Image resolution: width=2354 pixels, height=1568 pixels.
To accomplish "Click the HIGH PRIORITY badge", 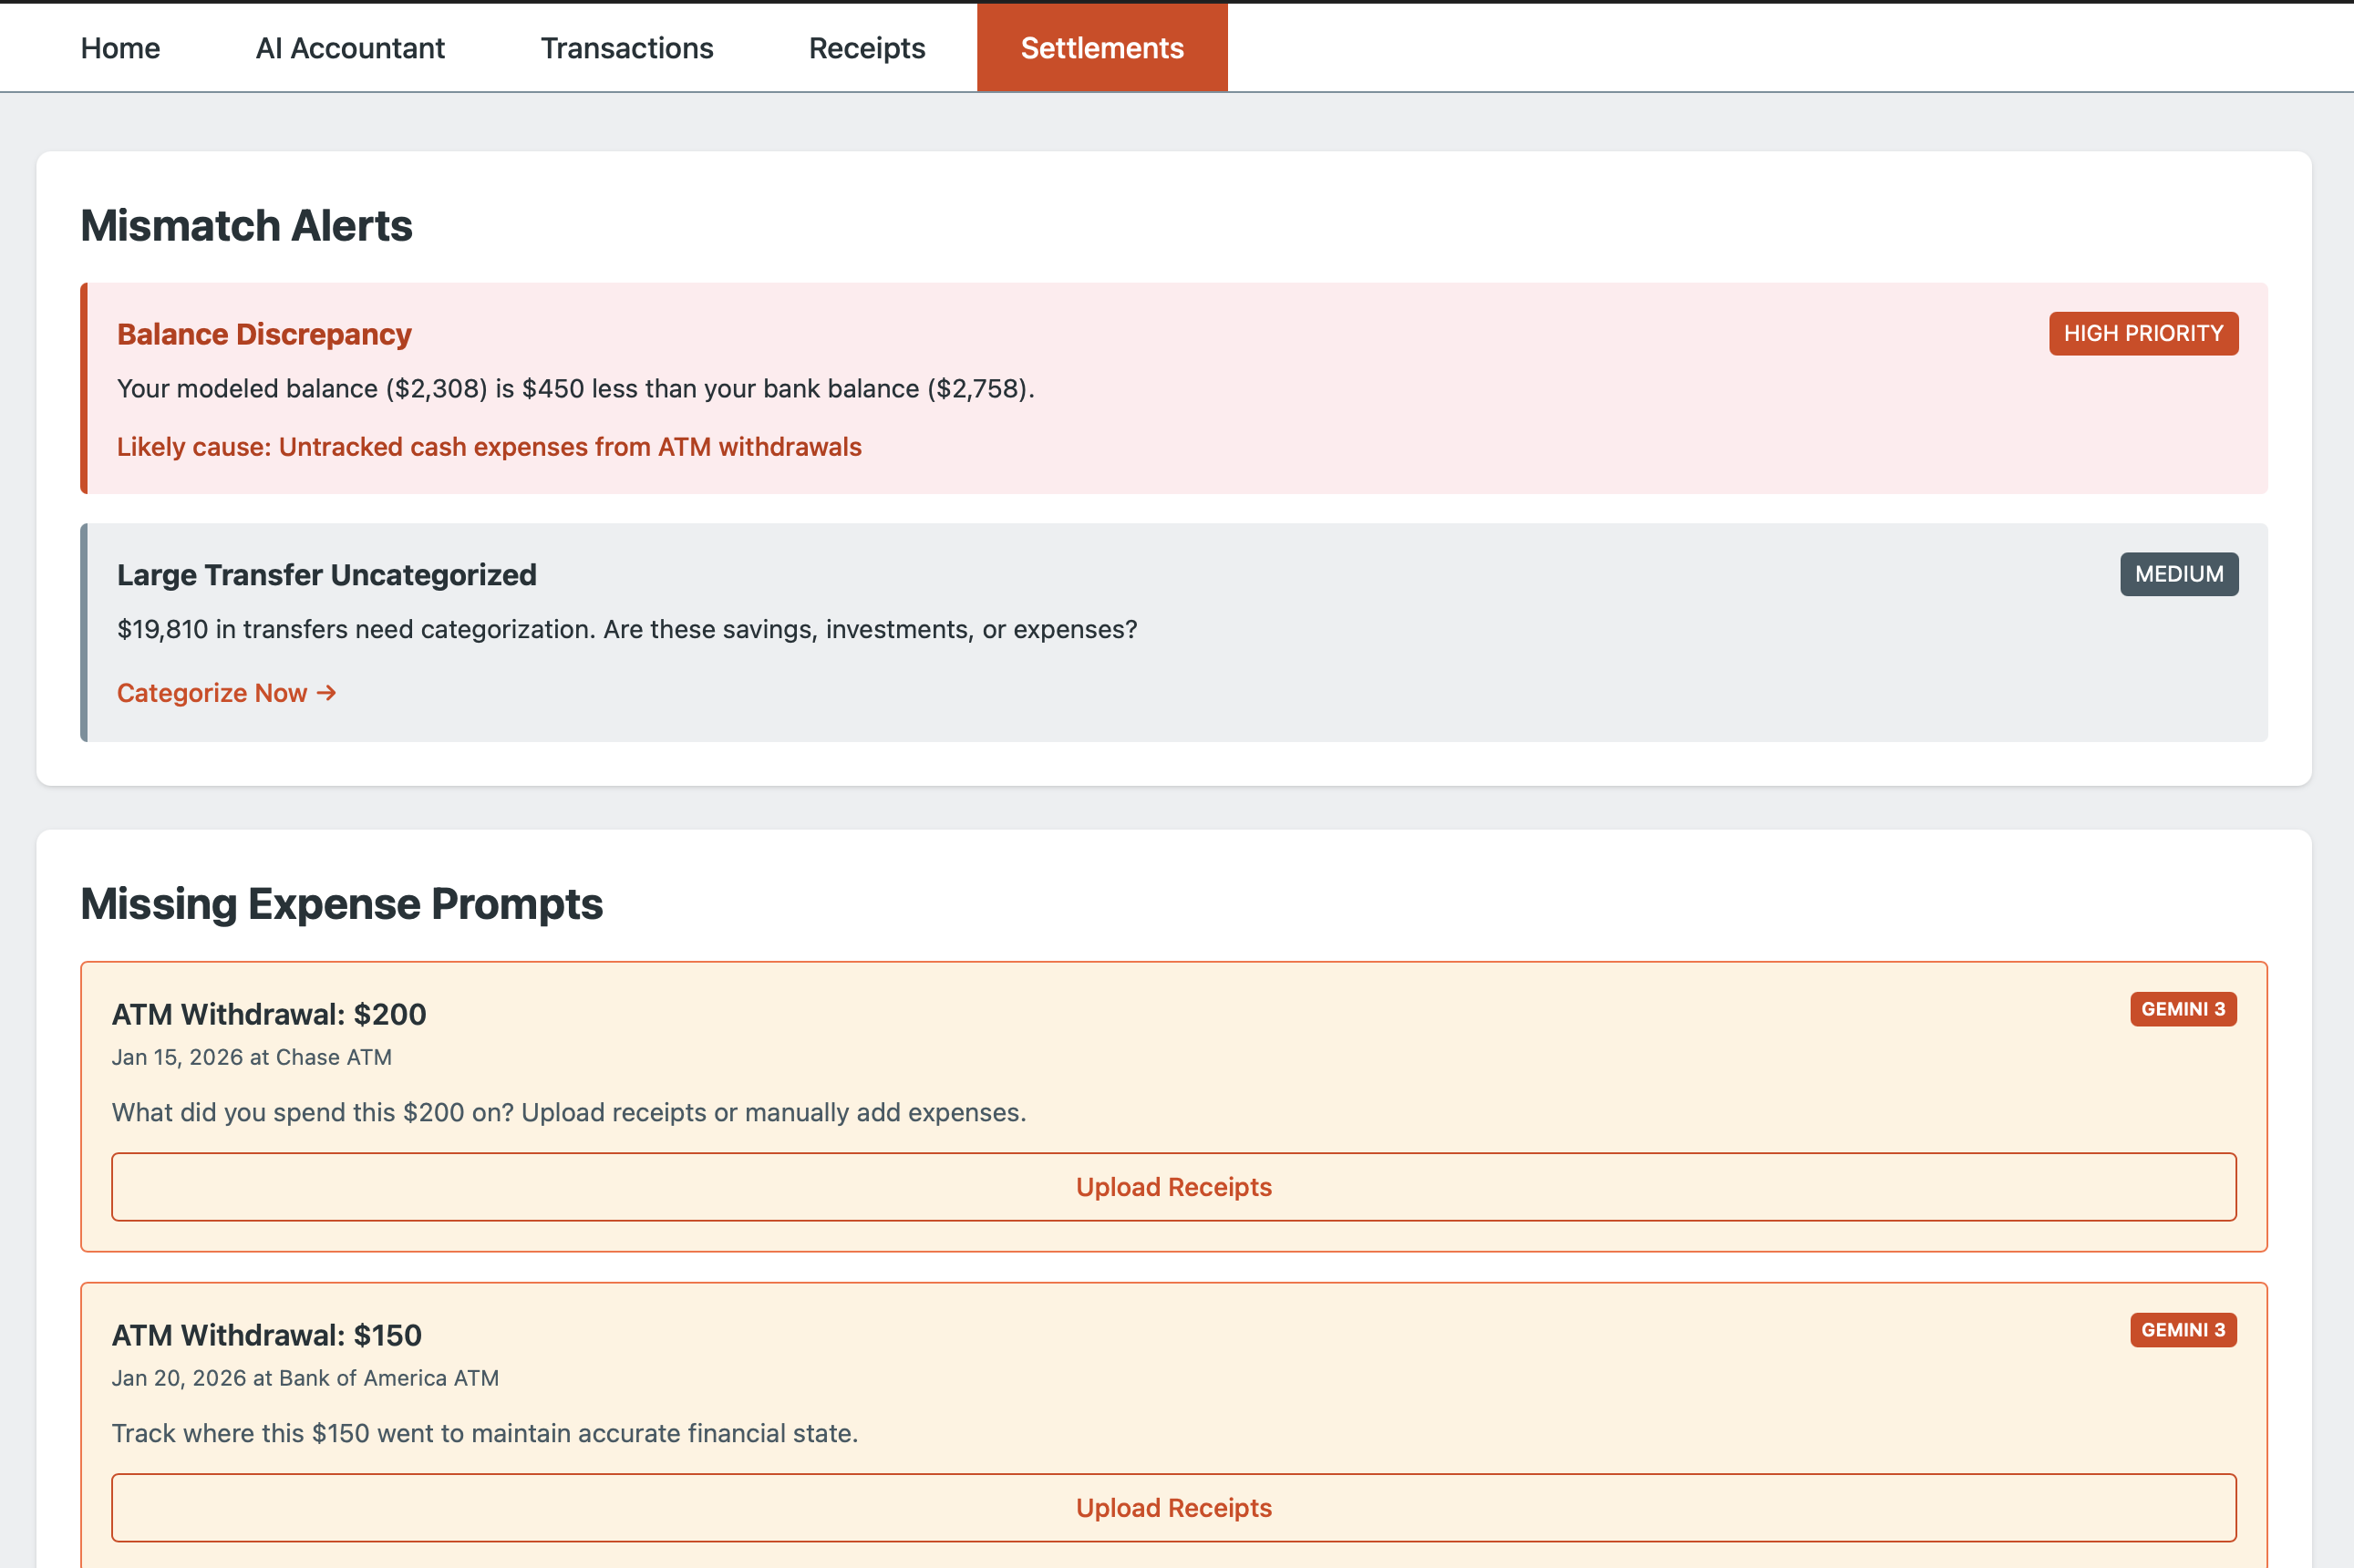I will [2143, 334].
